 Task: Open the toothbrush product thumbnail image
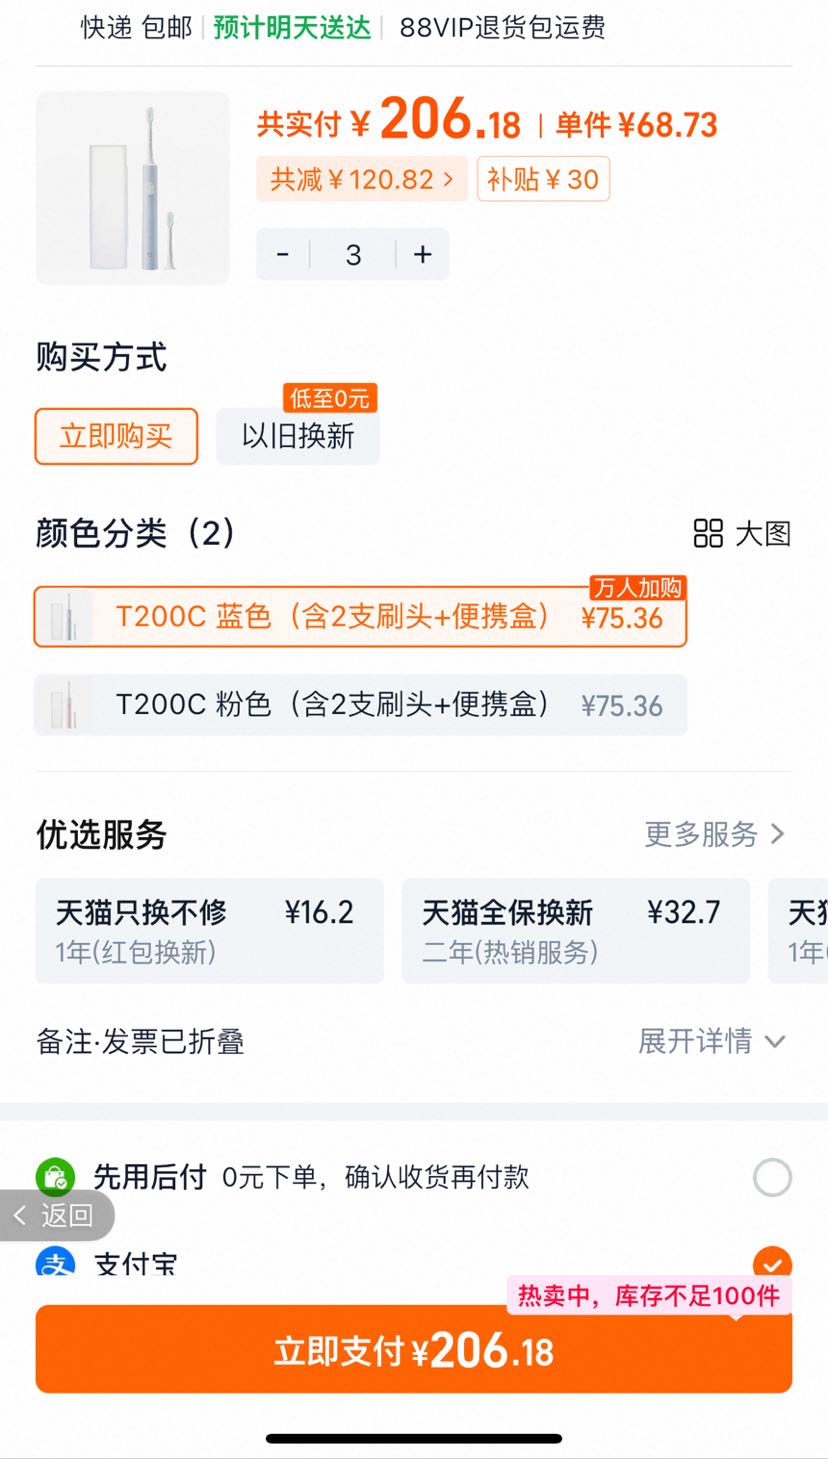coord(133,188)
